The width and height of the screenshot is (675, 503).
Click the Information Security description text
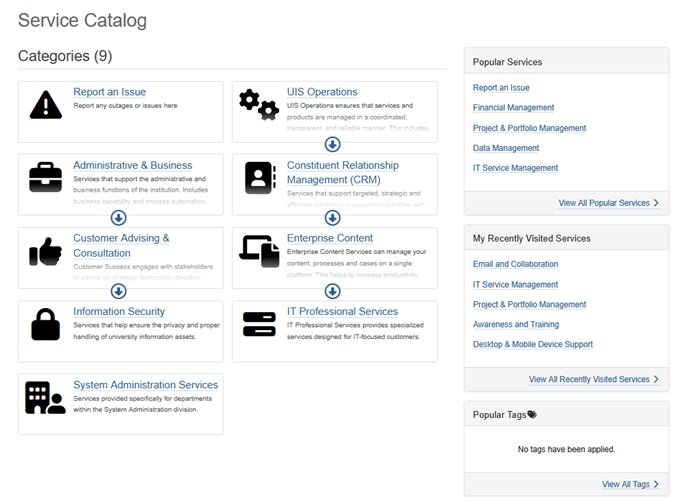coord(146,331)
